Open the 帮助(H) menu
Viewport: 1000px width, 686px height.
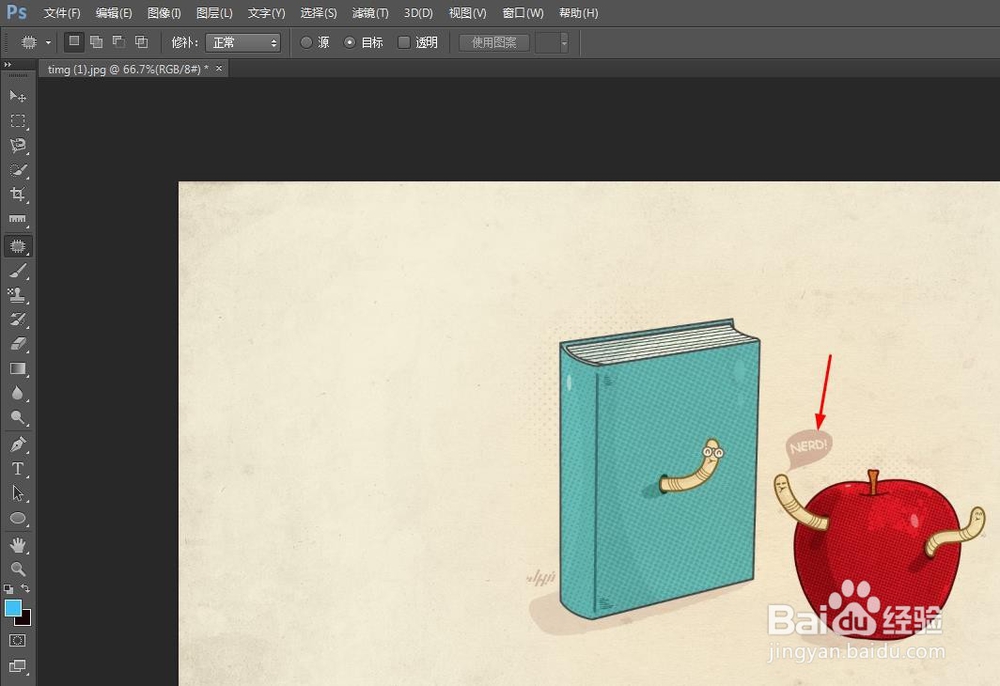click(x=578, y=13)
